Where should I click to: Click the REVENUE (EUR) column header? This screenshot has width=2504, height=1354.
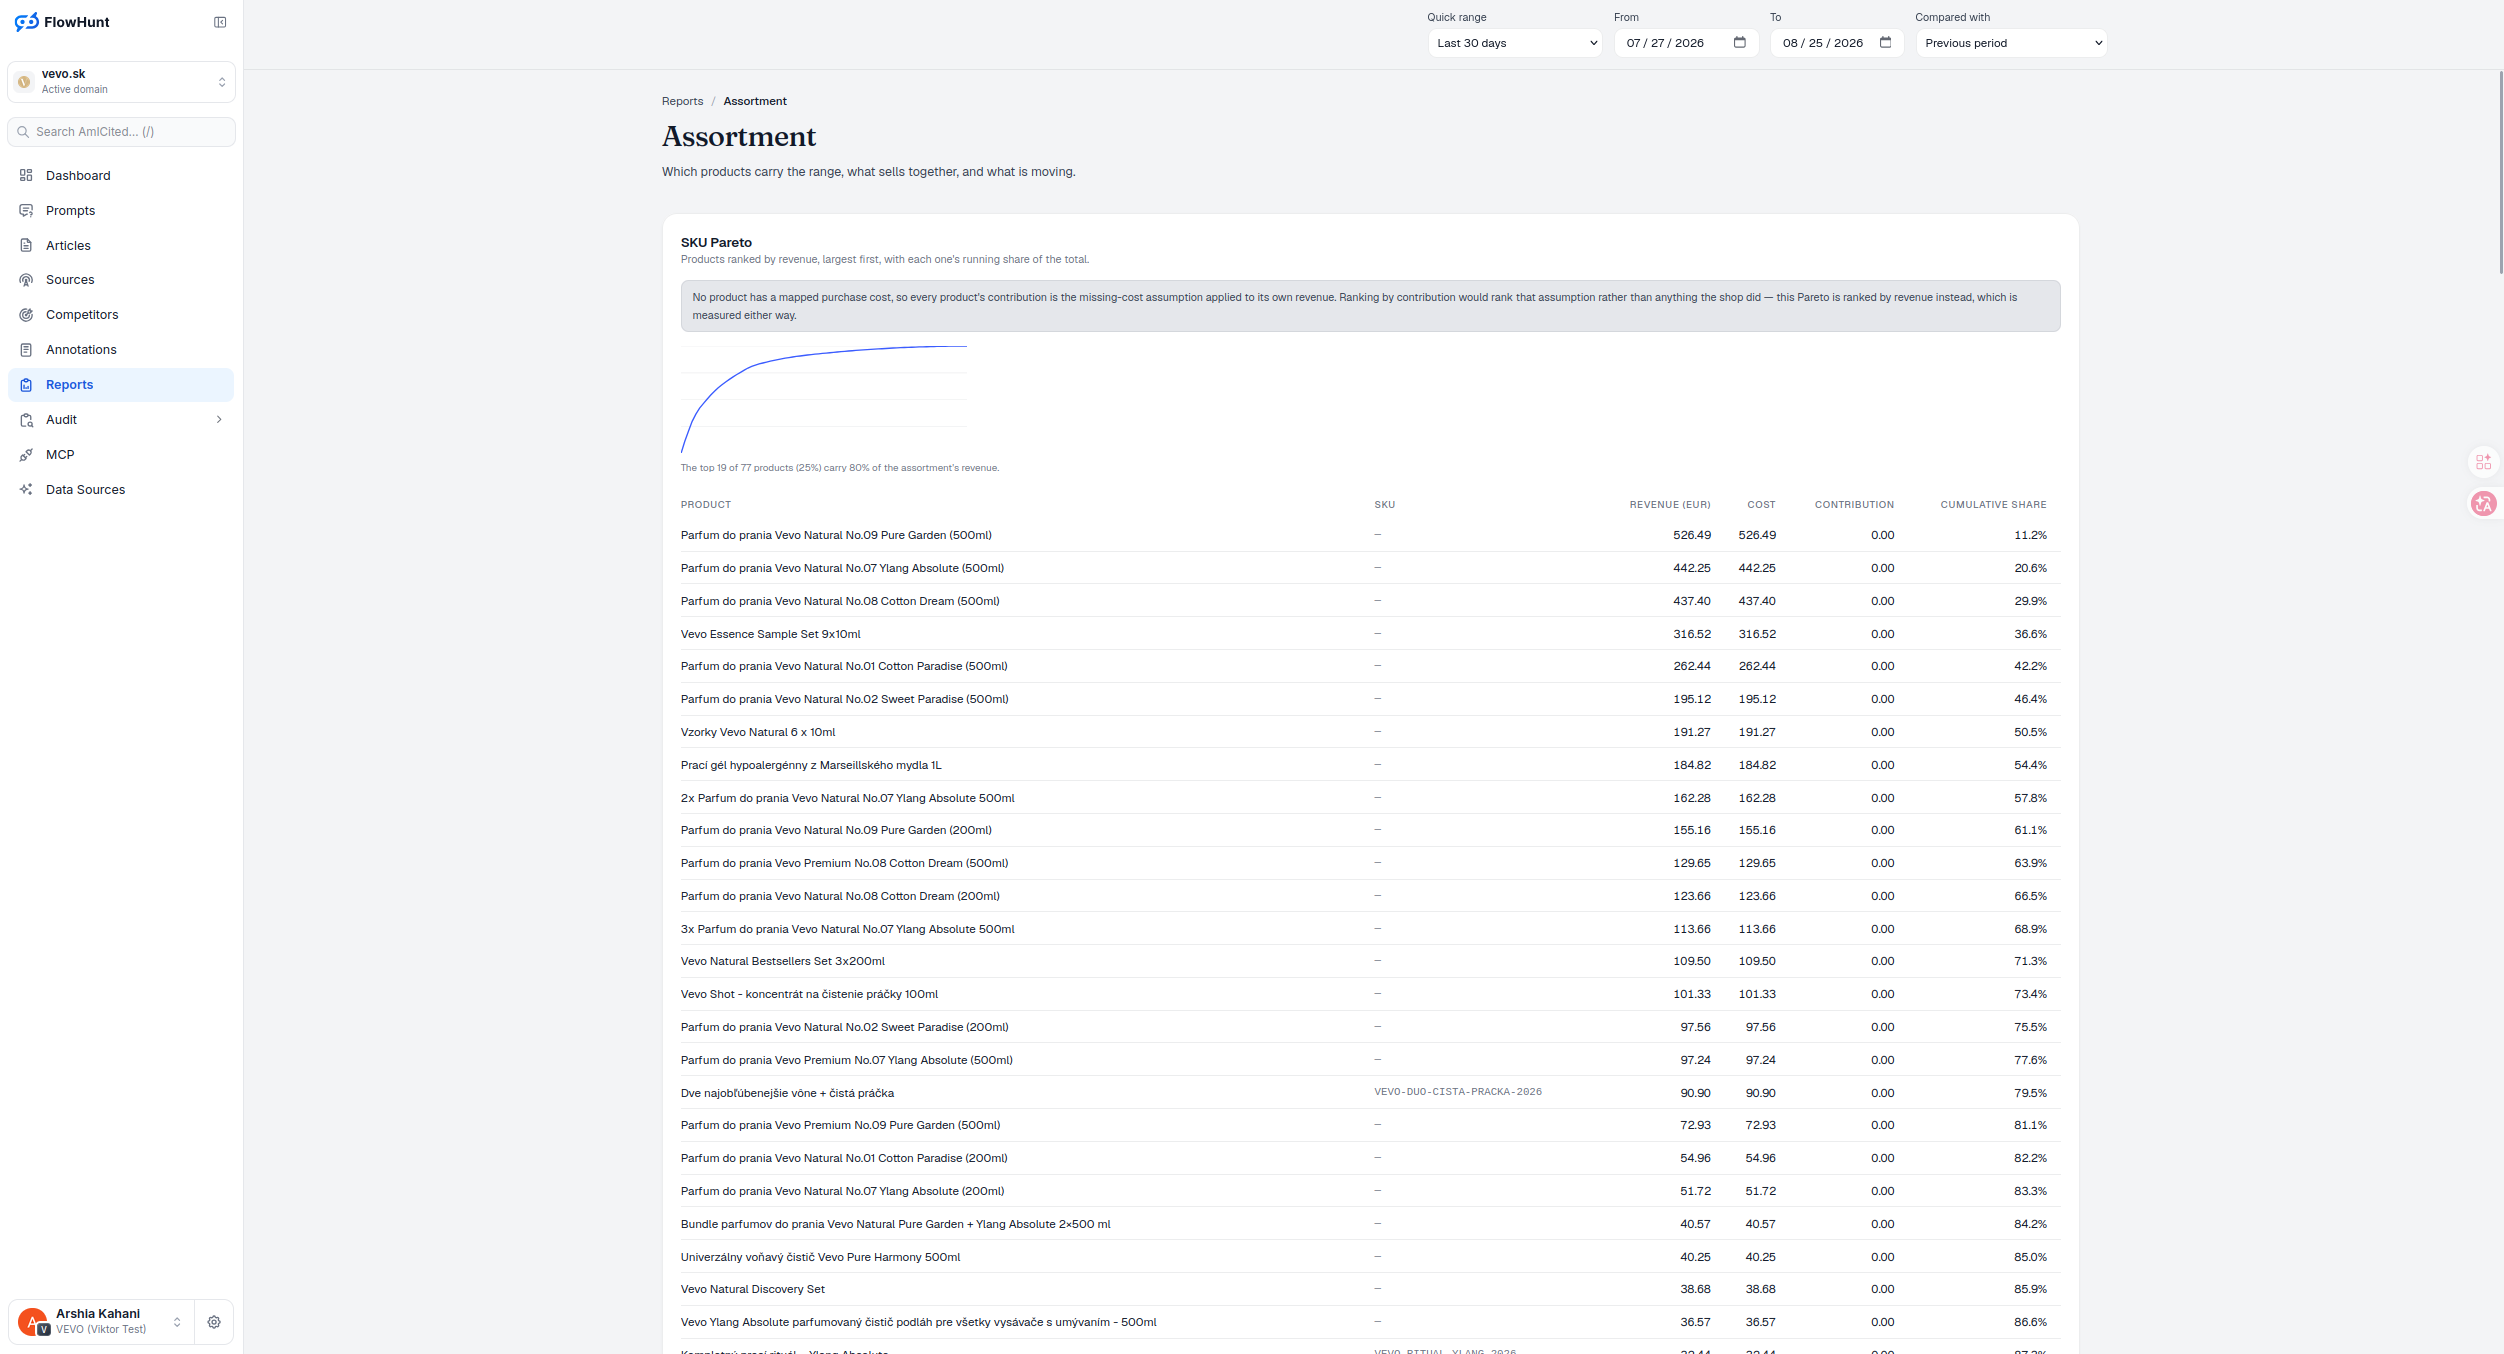click(1670, 505)
